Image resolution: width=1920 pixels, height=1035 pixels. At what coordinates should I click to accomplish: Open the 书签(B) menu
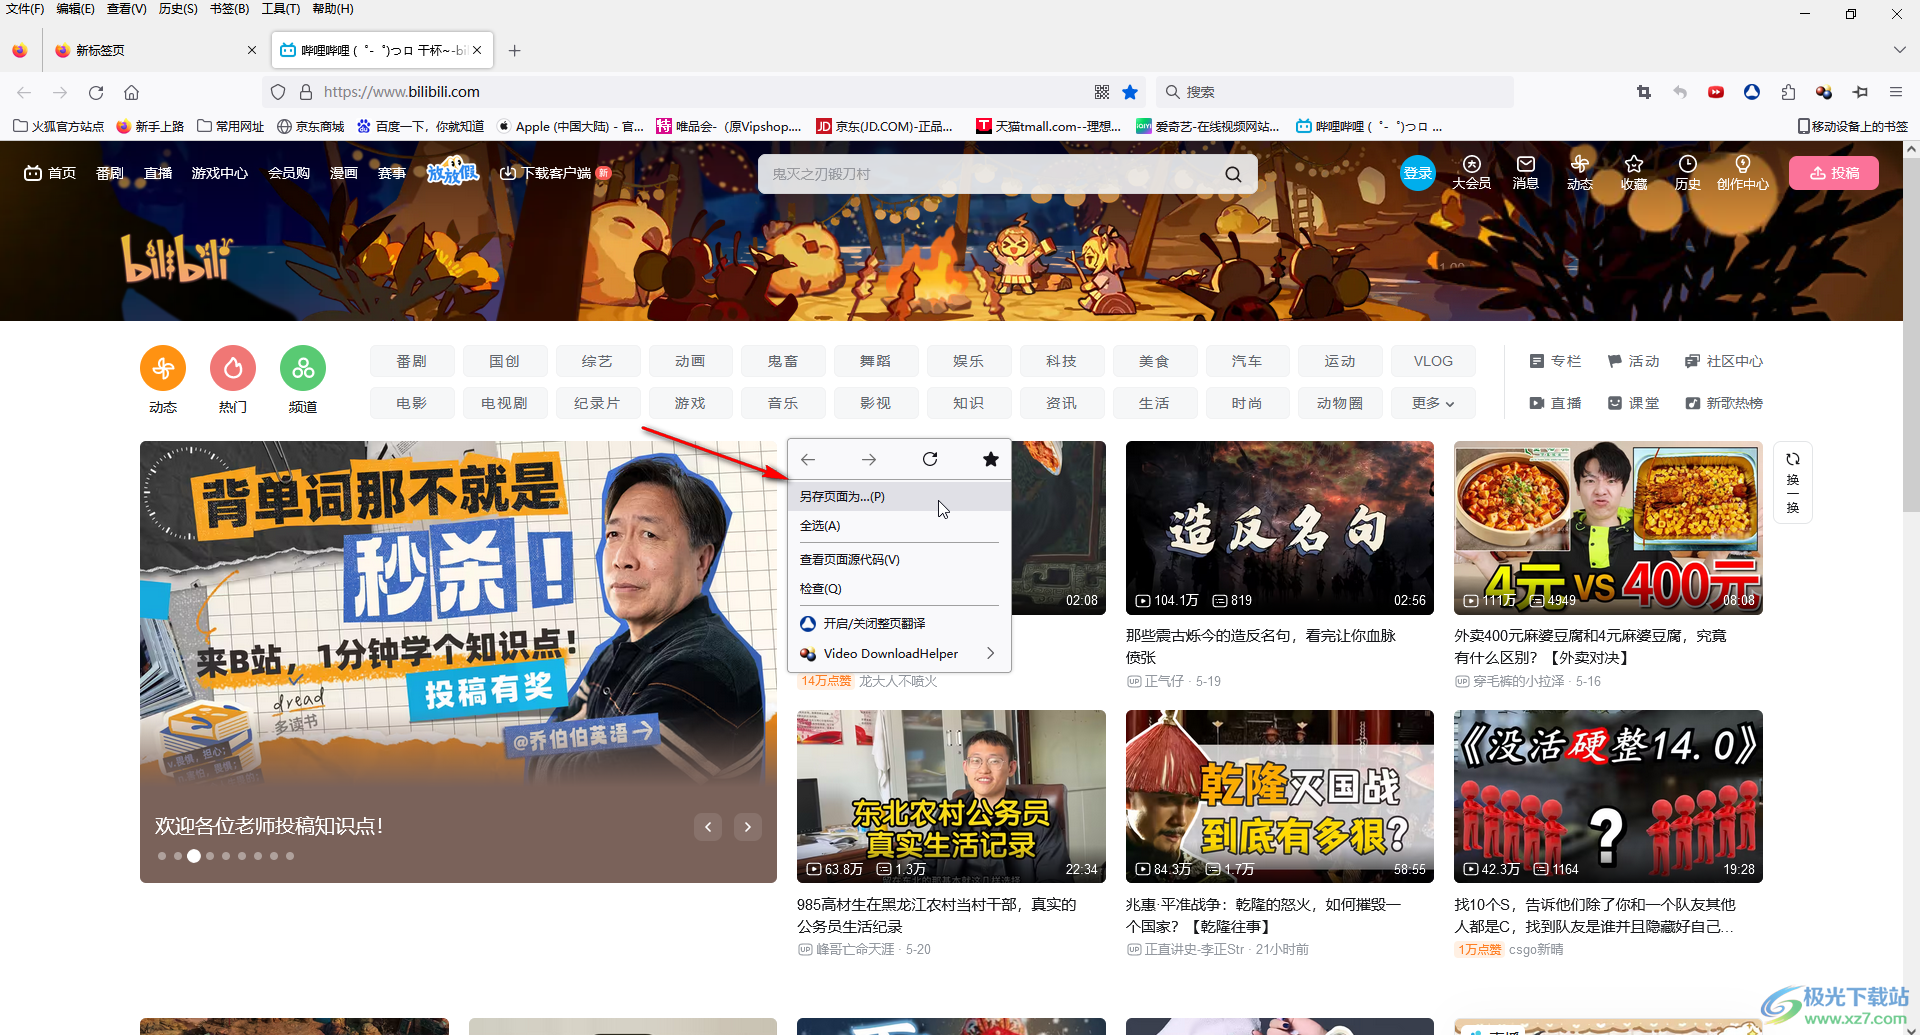(229, 9)
